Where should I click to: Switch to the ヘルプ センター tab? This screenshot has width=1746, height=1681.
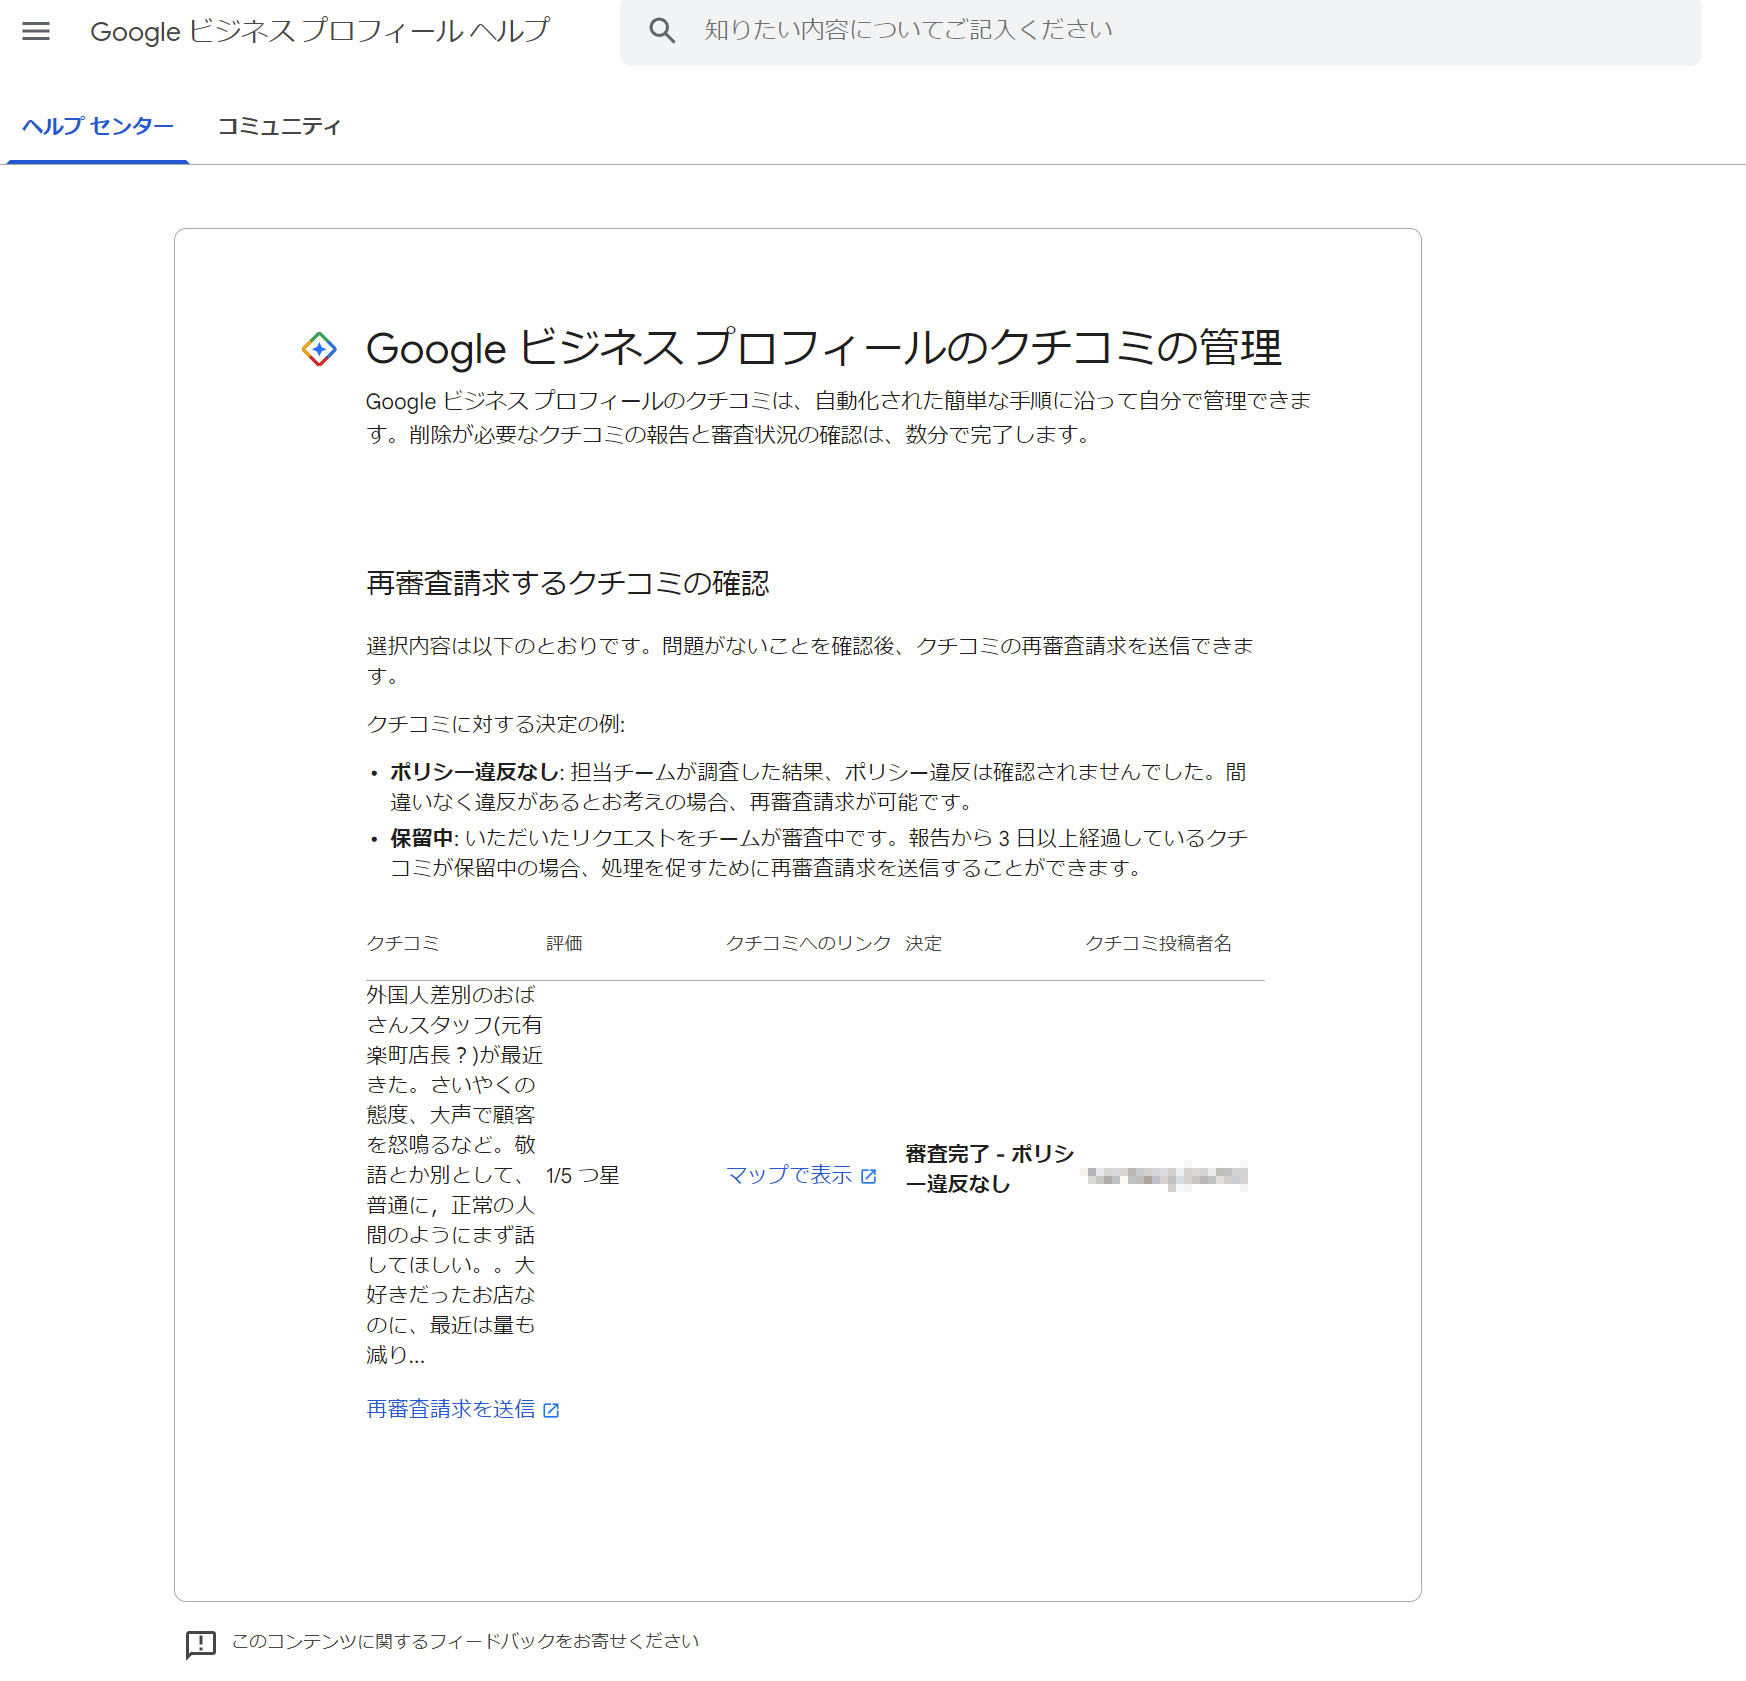point(98,126)
